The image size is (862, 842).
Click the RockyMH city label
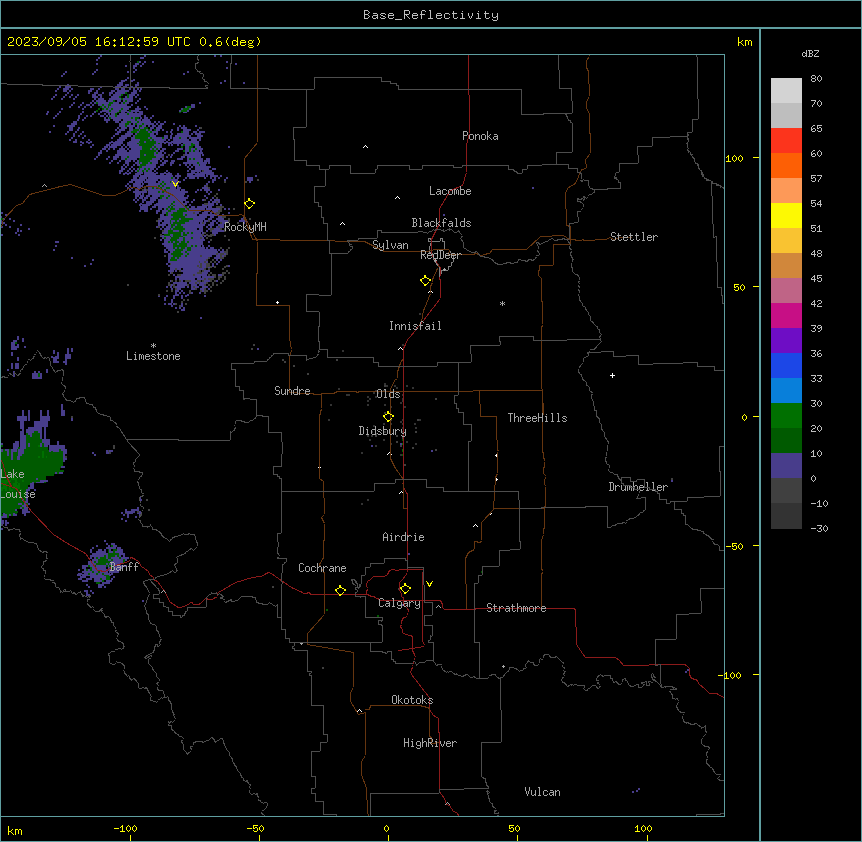(245, 227)
